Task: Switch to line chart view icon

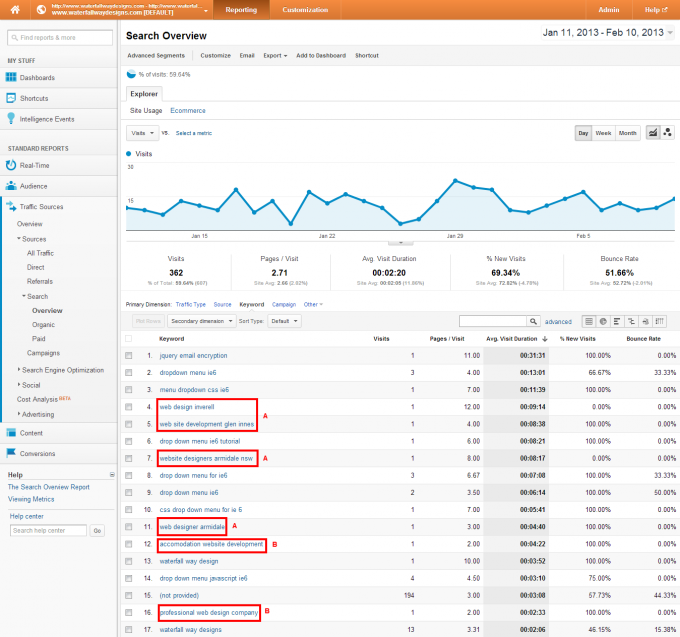Action: [x=653, y=133]
